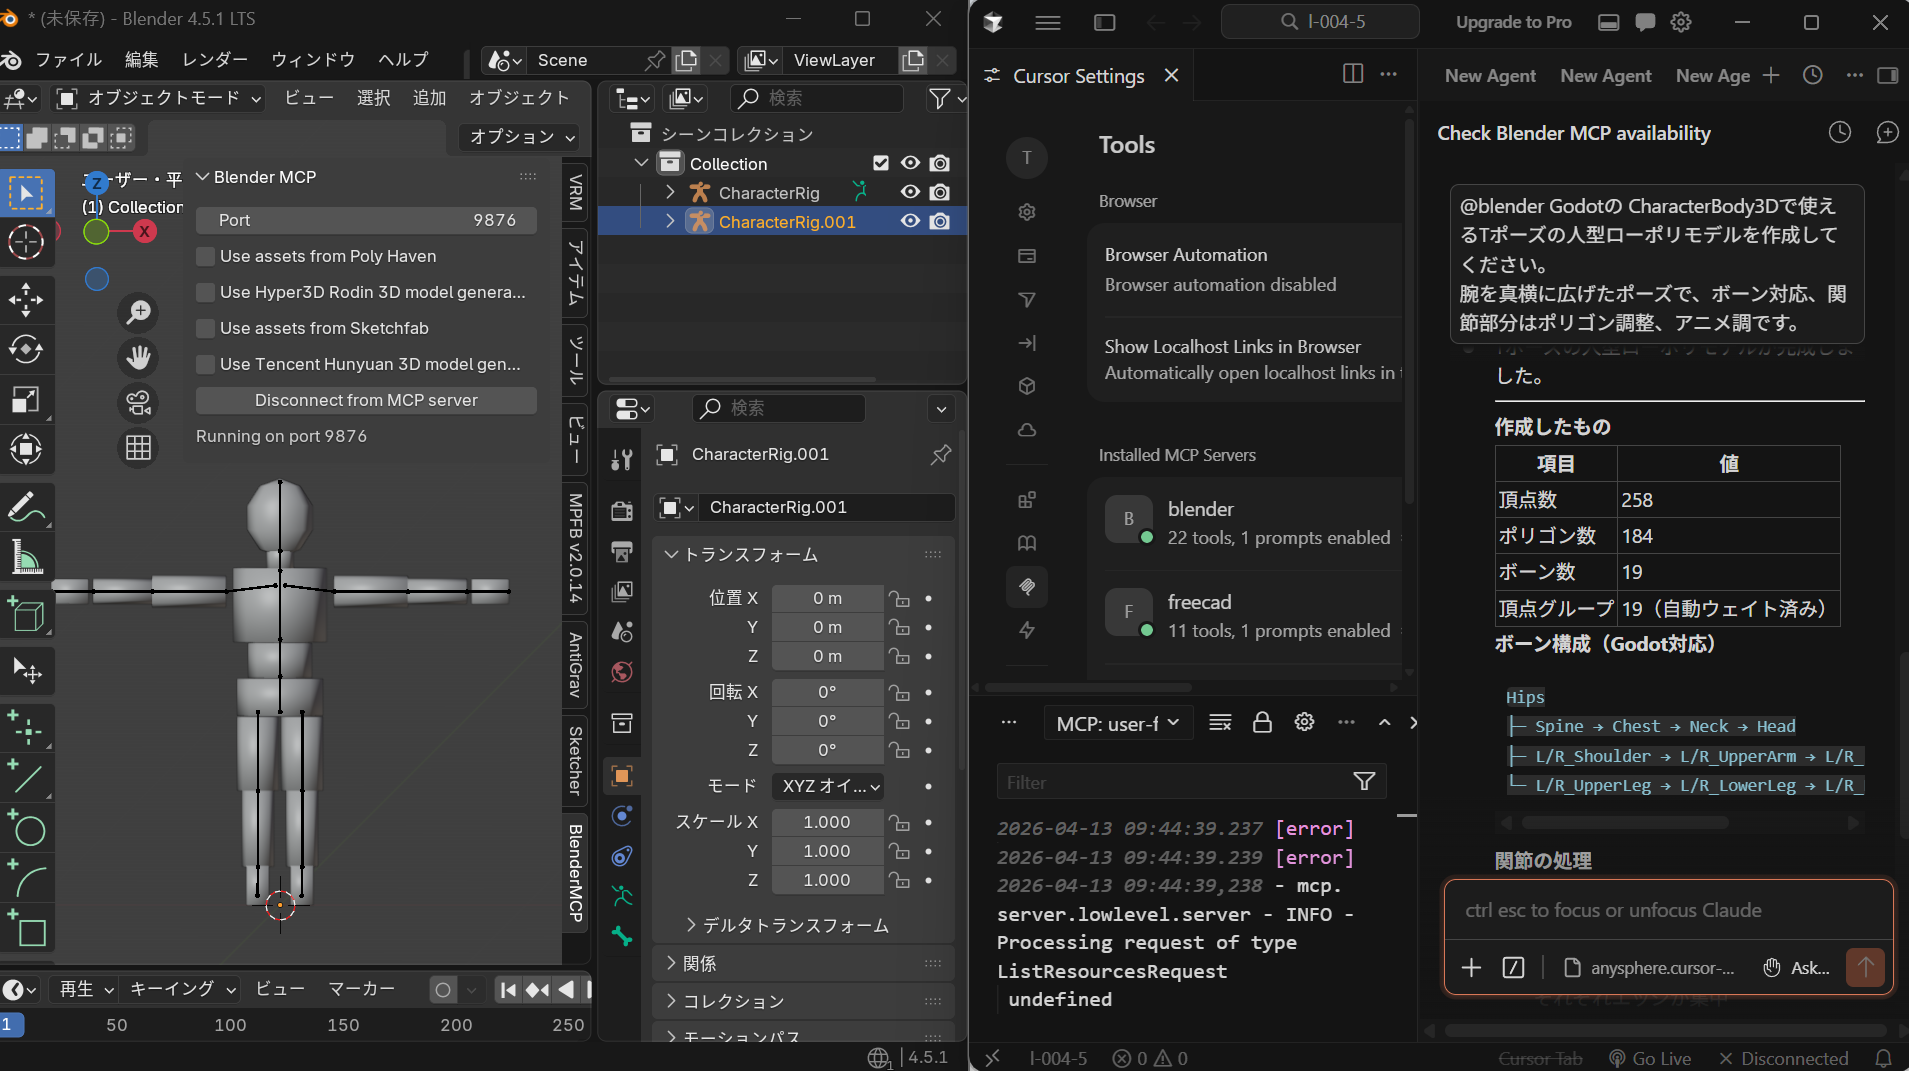Click the Upgrade to Pro link

pos(1513,22)
